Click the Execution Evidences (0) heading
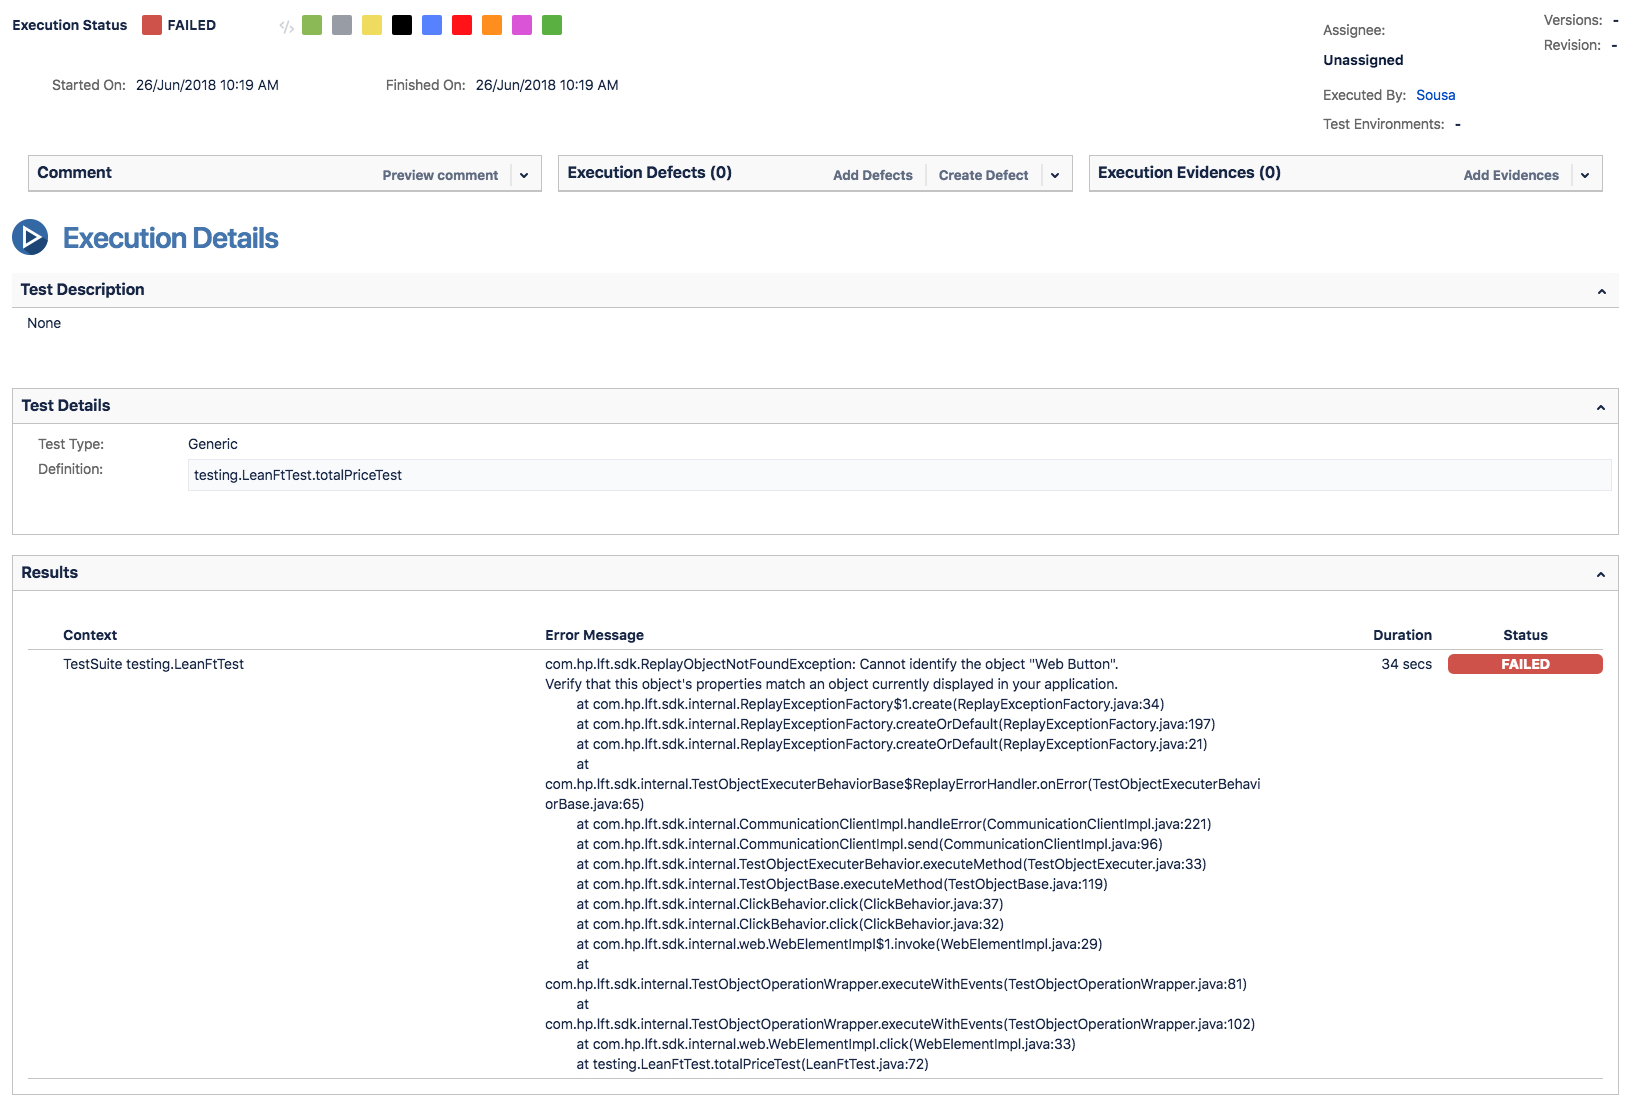The width and height of the screenshot is (1631, 1110). 1189,172
